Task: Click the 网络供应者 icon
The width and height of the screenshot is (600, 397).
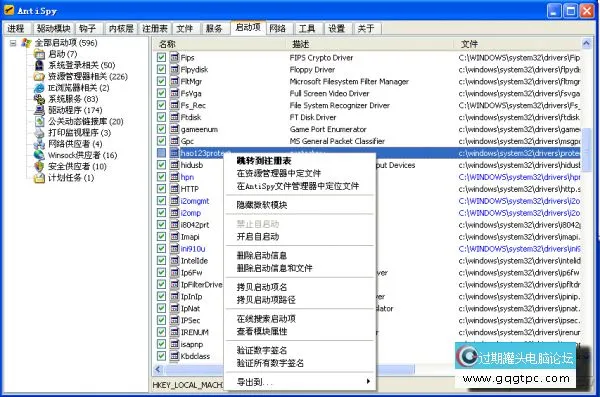Action: (39, 144)
